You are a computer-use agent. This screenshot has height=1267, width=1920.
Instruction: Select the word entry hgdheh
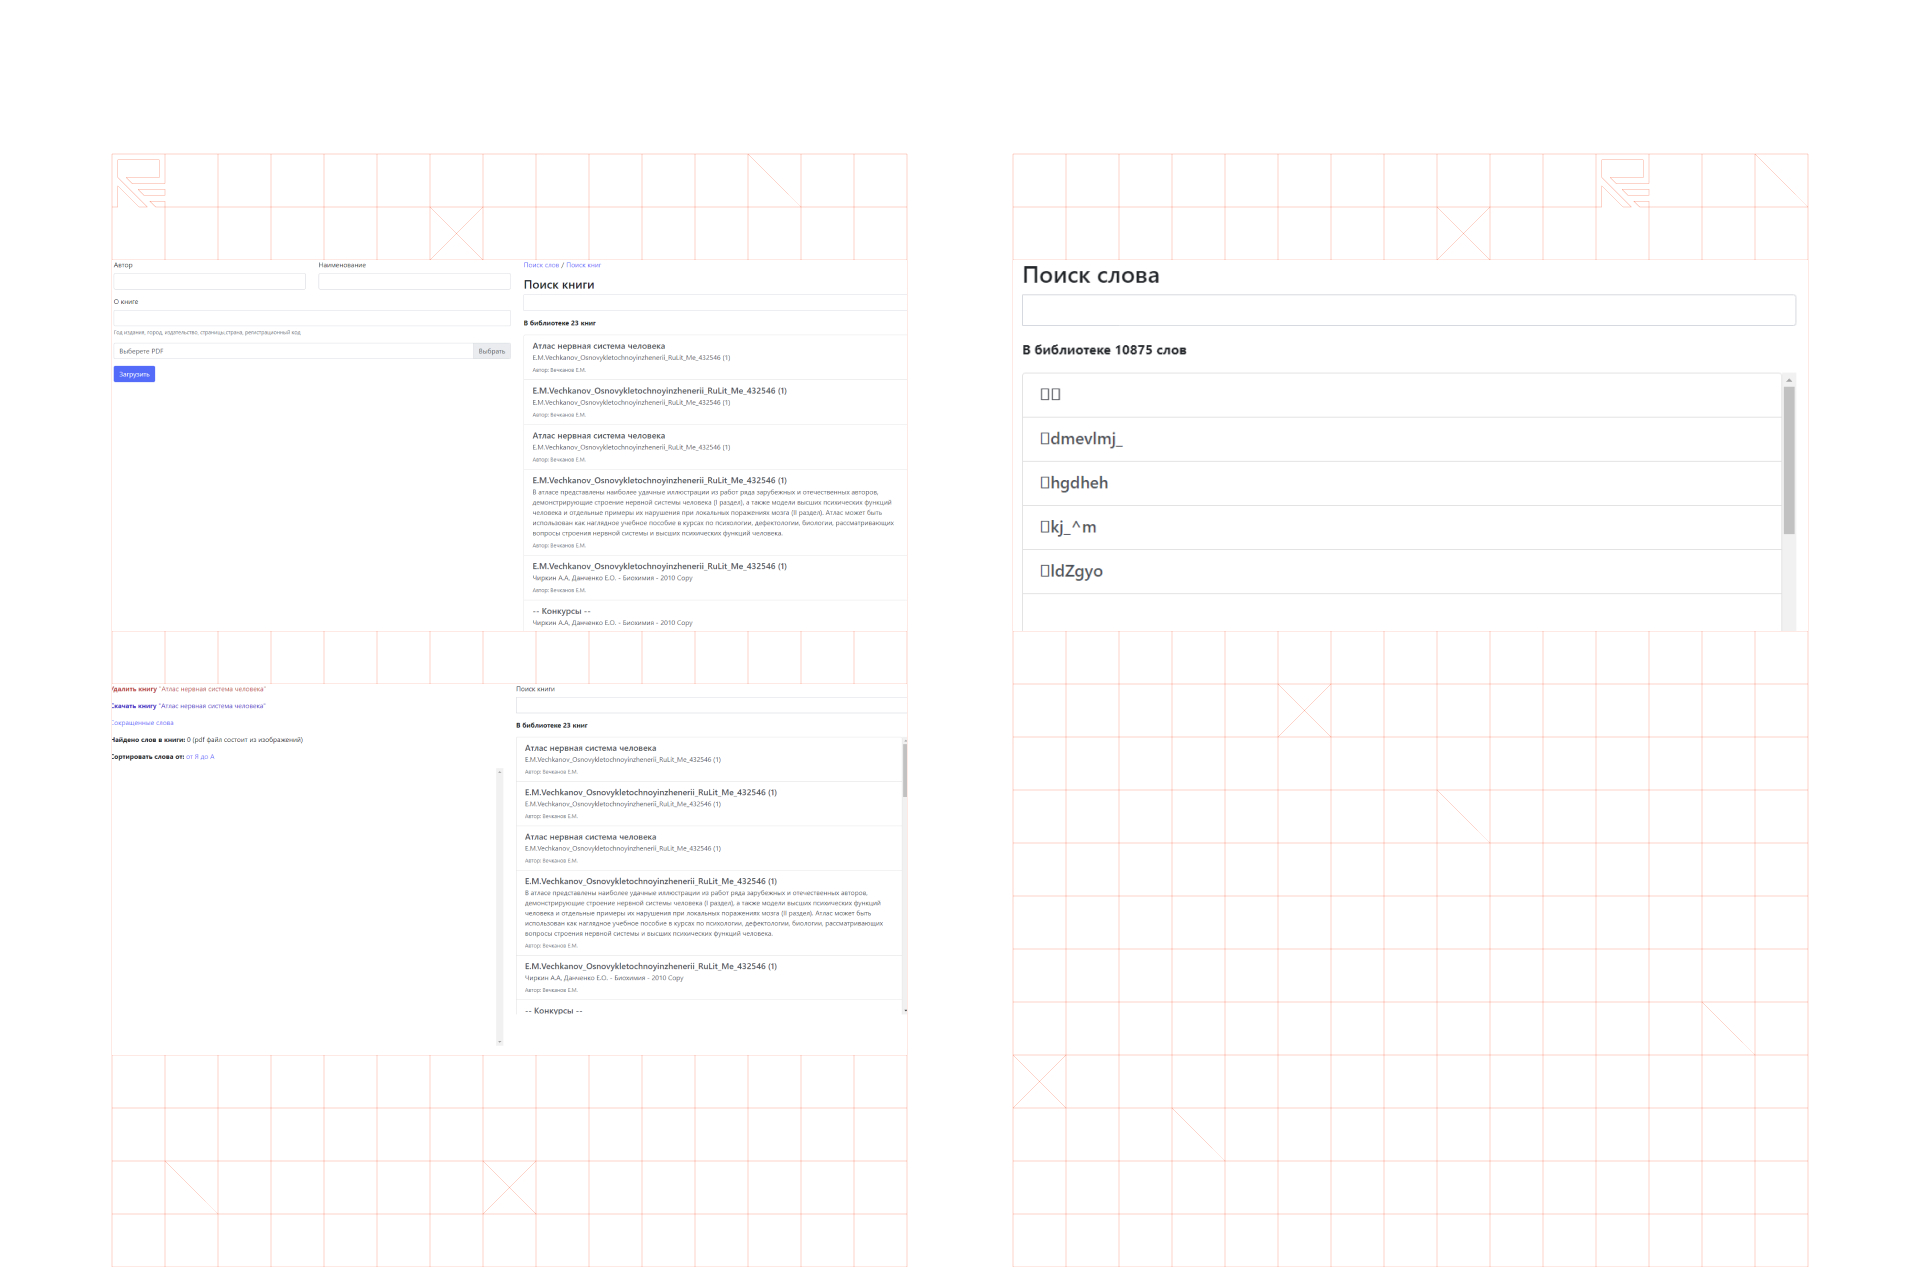1074,483
